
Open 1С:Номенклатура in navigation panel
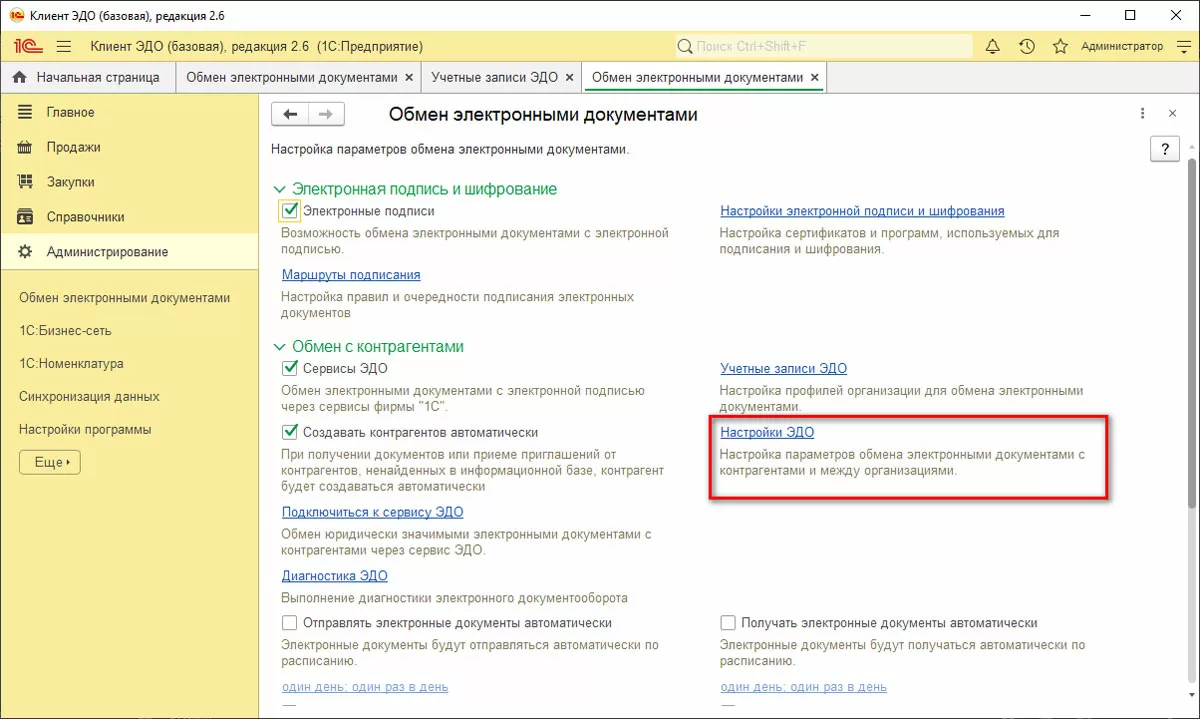coord(71,363)
